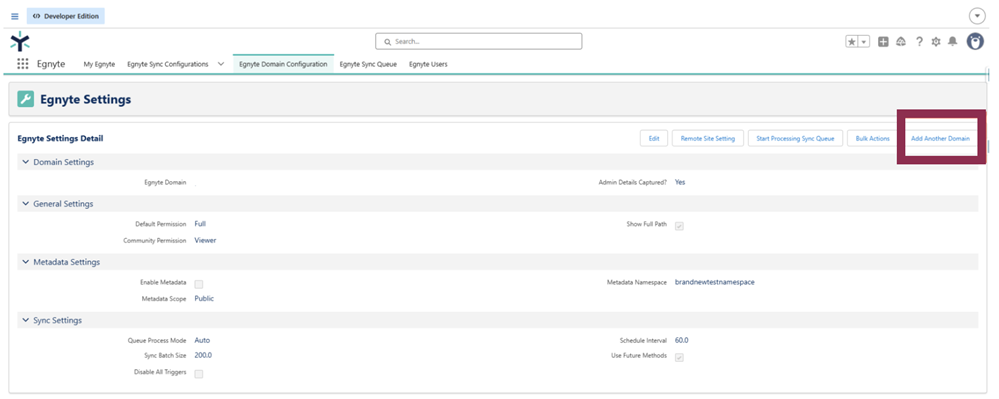Viewport: 999px width, 399px height.
Task: Click the Egnyte Settings Detail heading
Action: coord(60,138)
